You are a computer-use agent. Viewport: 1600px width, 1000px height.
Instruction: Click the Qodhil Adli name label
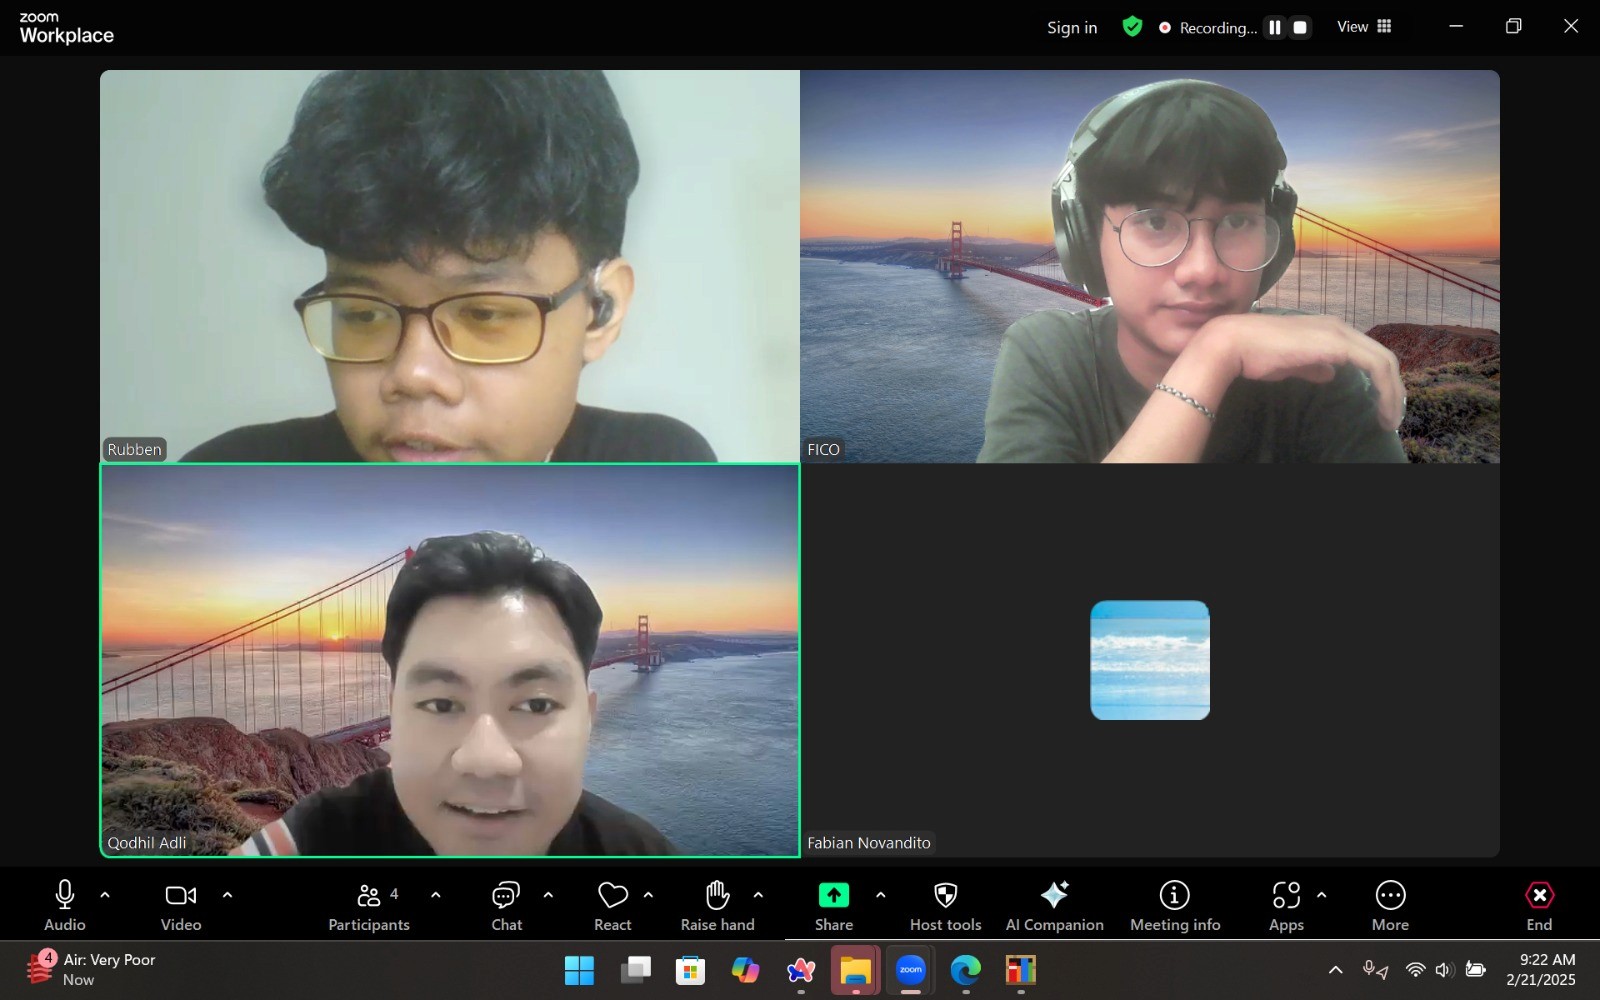point(147,843)
